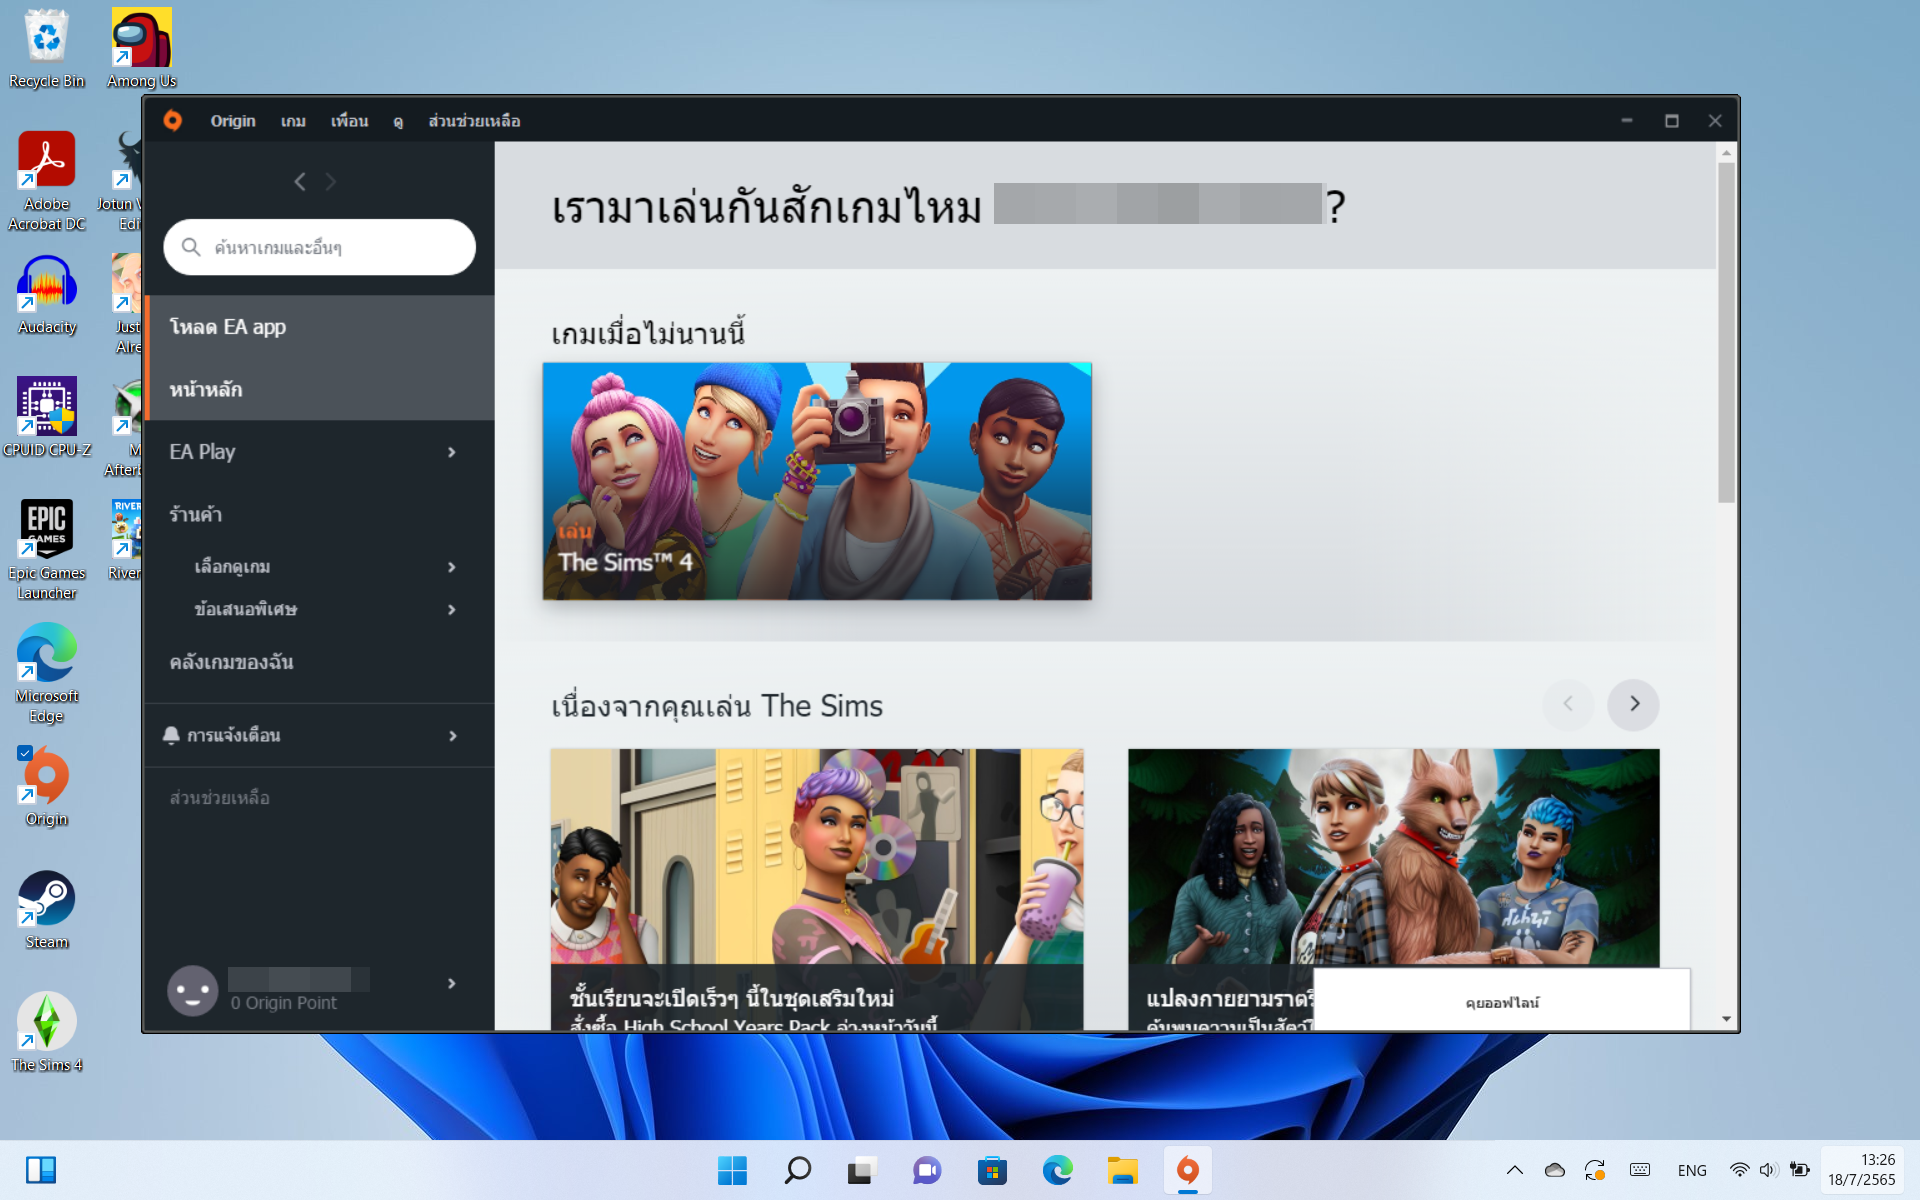Click The Sims 4 recent game thumbnail
This screenshot has width=1920, height=1200.
(x=816, y=481)
